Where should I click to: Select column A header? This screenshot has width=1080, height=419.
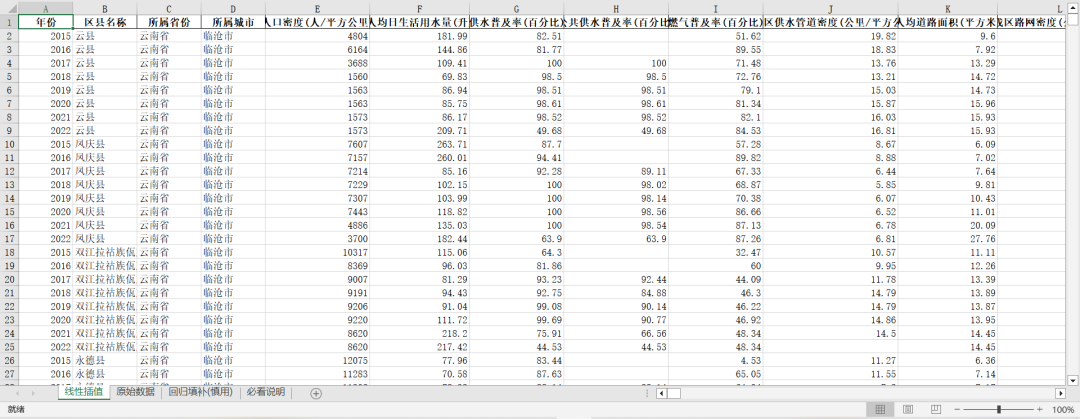tap(45, 8)
